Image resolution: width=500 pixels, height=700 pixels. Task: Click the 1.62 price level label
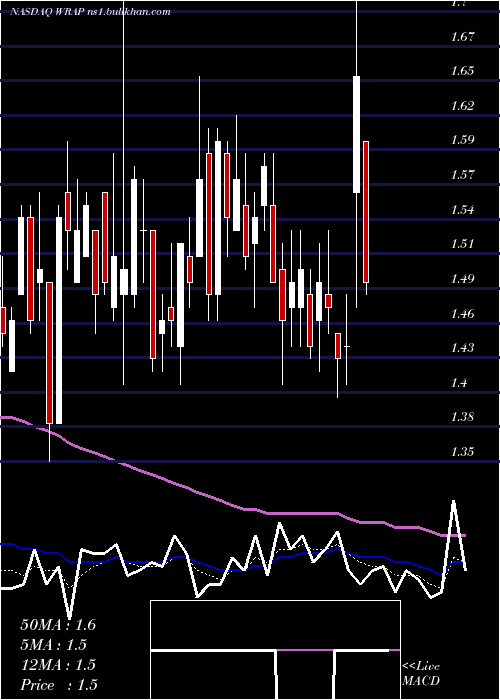click(462, 105)
